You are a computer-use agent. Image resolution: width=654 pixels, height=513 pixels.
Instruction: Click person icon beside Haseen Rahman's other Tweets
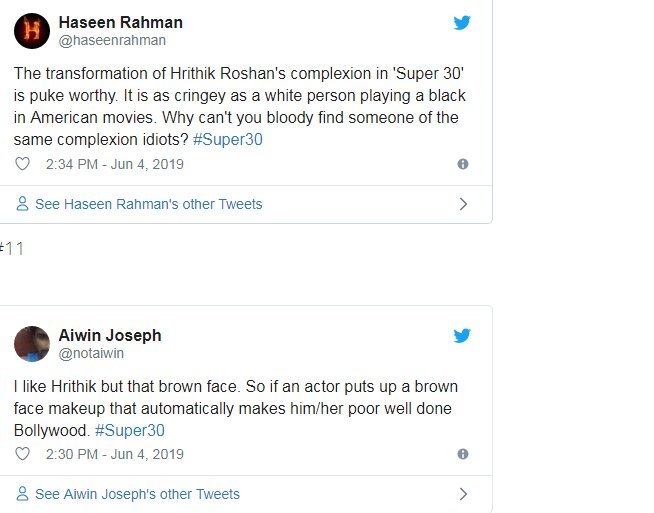tap(22, 204)
